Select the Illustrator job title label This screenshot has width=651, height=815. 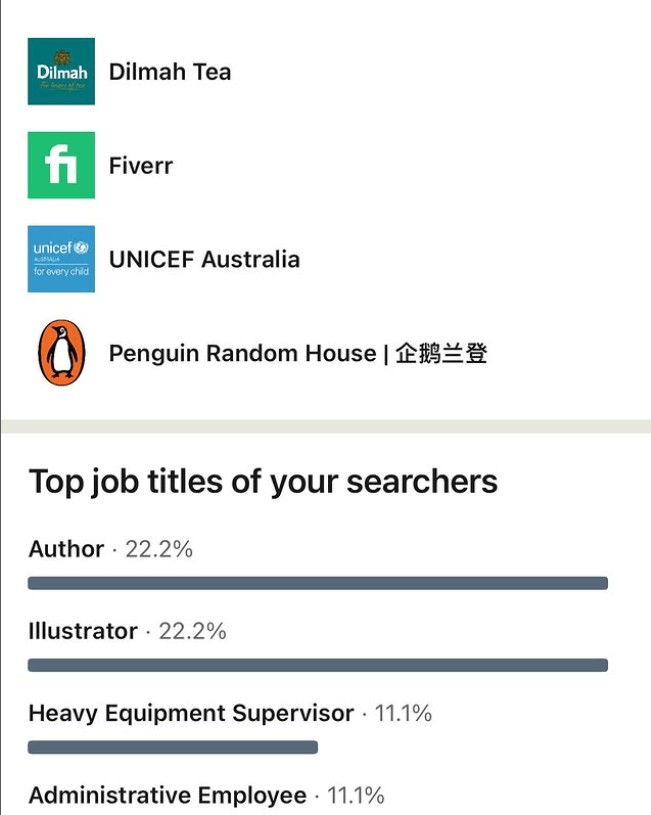[x=83, y=631]
